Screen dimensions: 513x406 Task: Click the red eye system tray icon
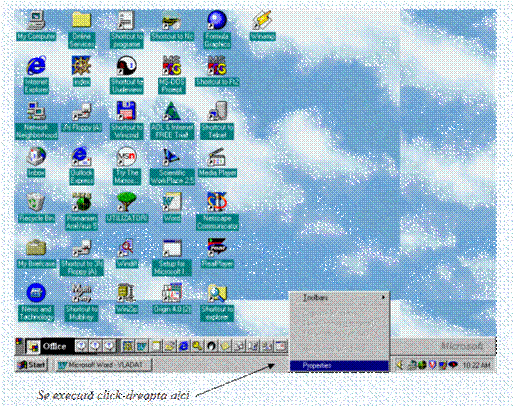click(453, 365)
